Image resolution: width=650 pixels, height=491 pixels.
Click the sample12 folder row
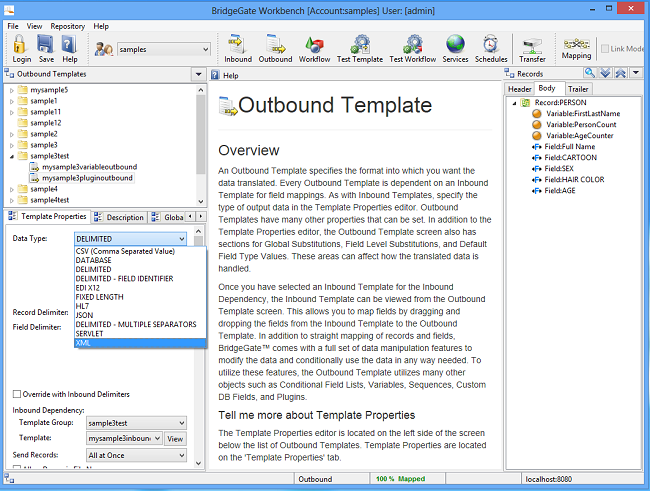(x=40, y=123)
